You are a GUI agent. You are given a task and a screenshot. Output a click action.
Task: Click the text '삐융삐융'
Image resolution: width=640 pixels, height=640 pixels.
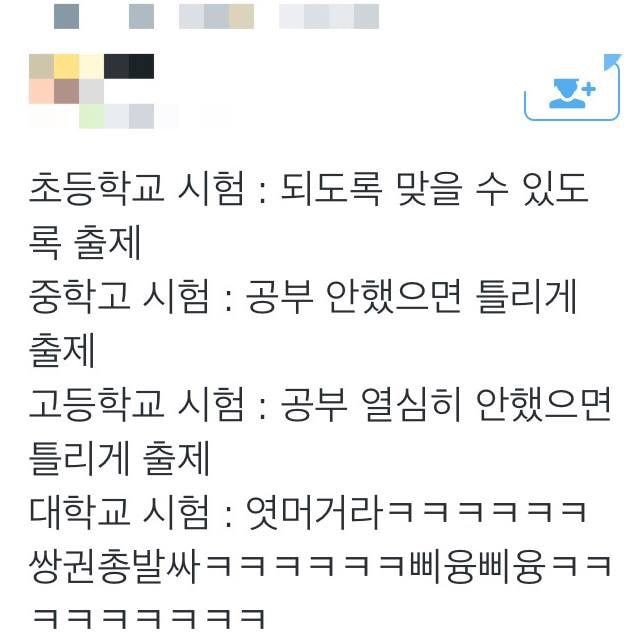coord(478,566)
